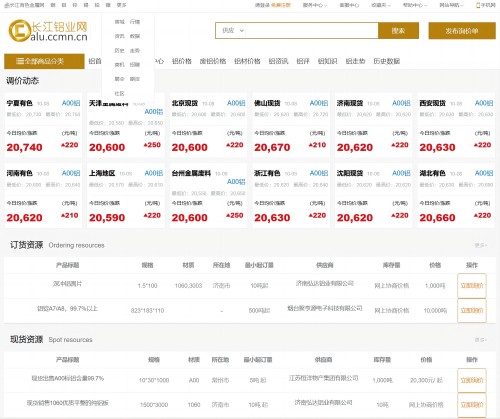Open the 全部商品分类 hamburger menu
This screenshot has height=419, width=500.
pyautogui.click(x=44, y=61)
